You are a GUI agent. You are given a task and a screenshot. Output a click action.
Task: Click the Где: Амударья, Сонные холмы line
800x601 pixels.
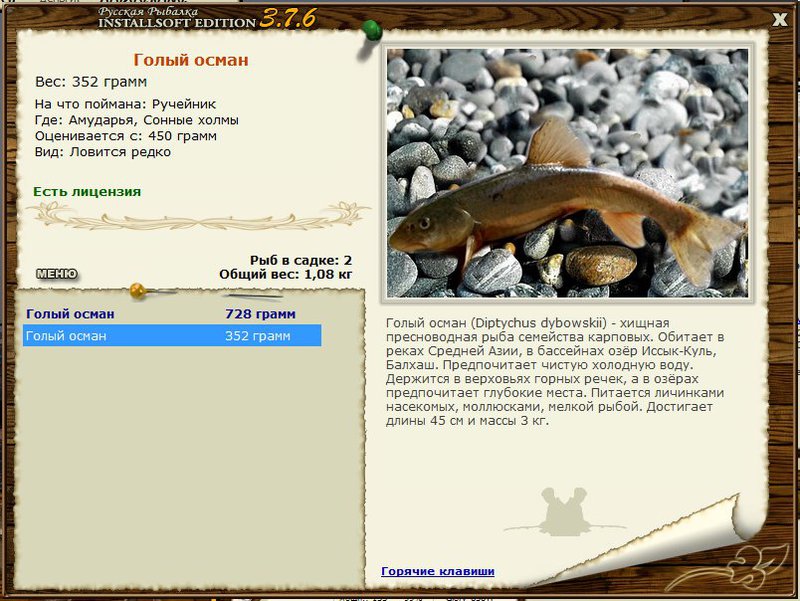coord(136,120)
